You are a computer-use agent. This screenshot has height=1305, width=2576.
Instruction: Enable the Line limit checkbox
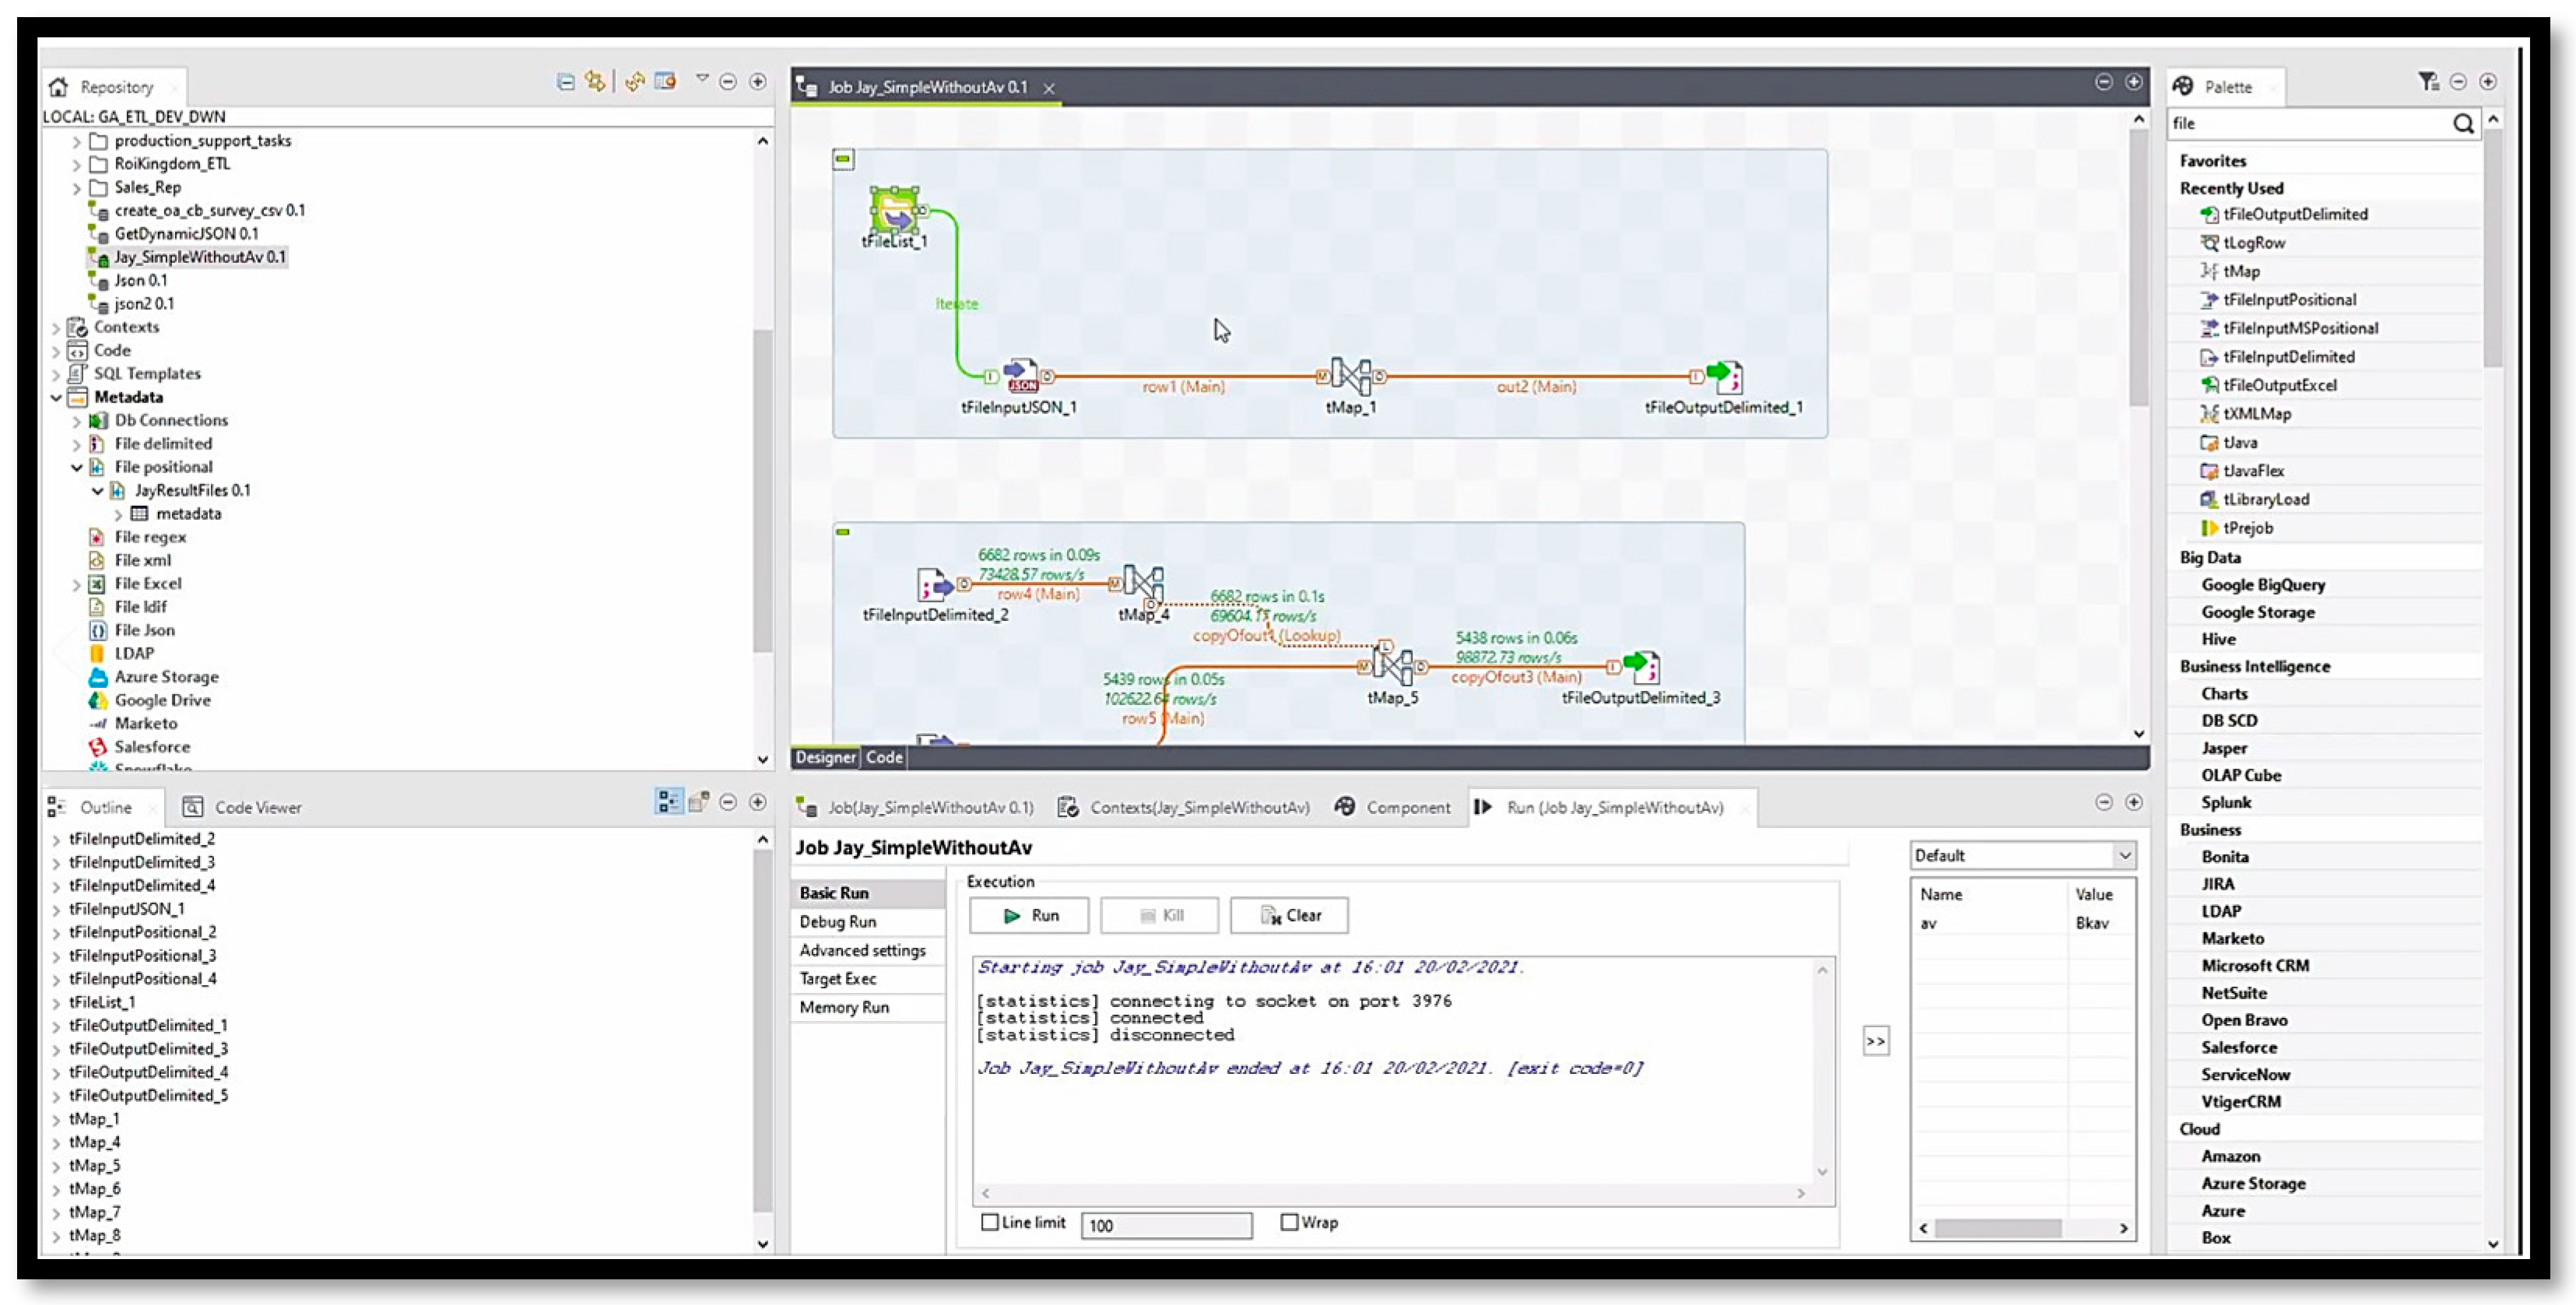tap(990, 1222)
